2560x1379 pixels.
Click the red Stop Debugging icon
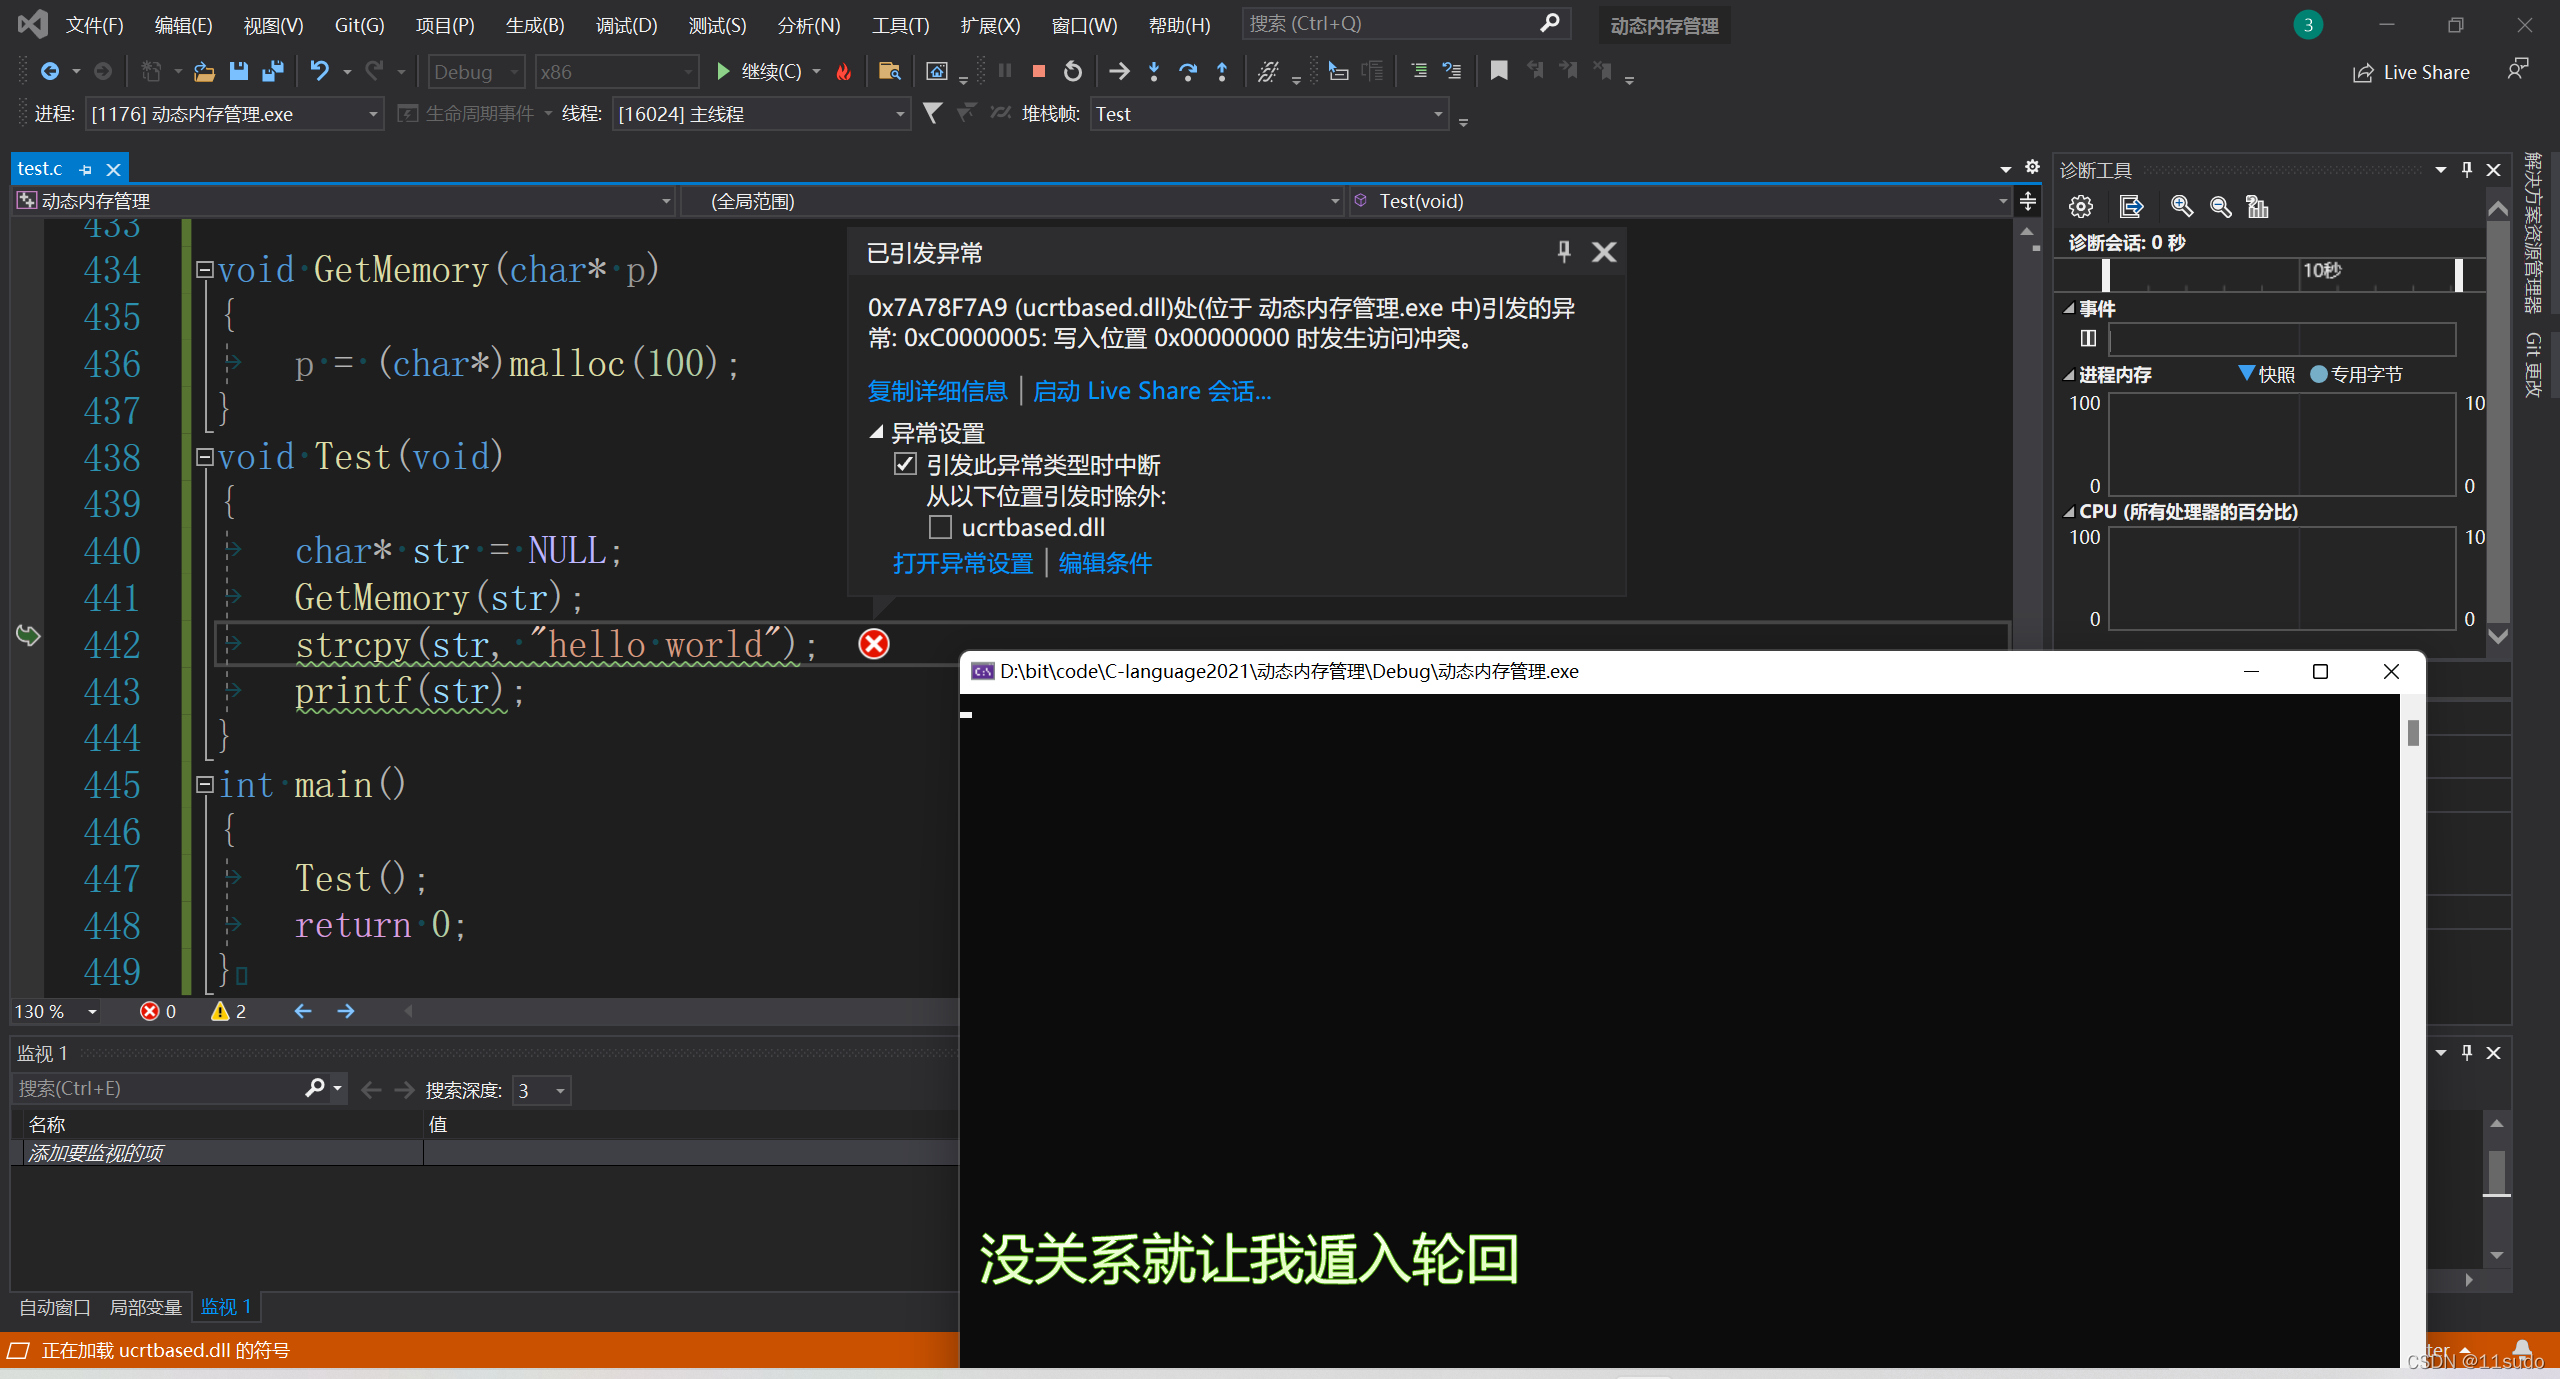1038,71
